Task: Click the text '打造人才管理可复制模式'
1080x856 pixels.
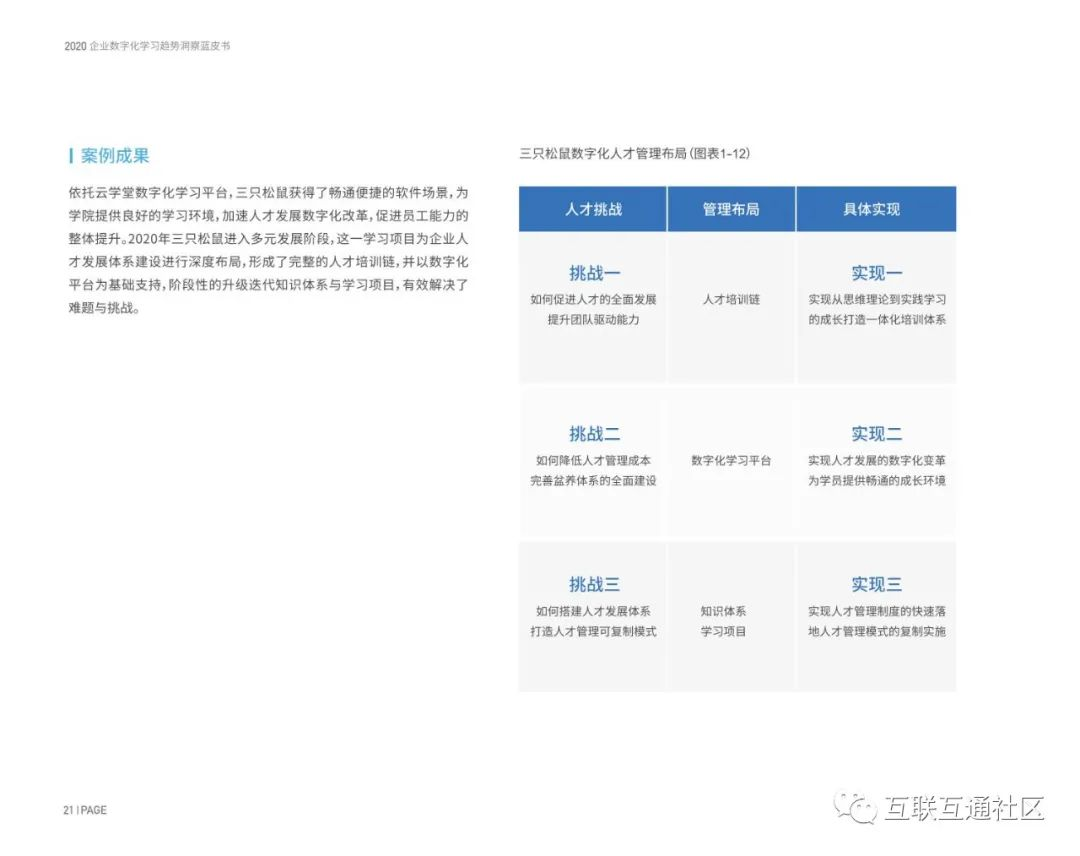Action: 593,631
